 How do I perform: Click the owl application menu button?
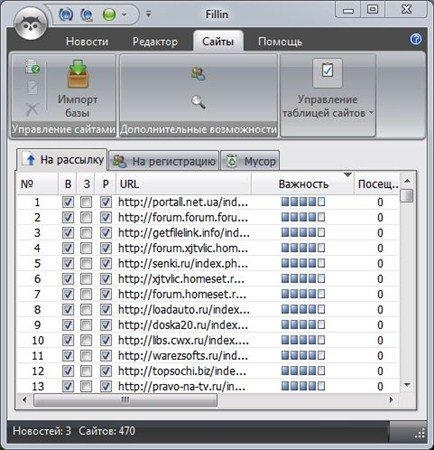[30, 24]
